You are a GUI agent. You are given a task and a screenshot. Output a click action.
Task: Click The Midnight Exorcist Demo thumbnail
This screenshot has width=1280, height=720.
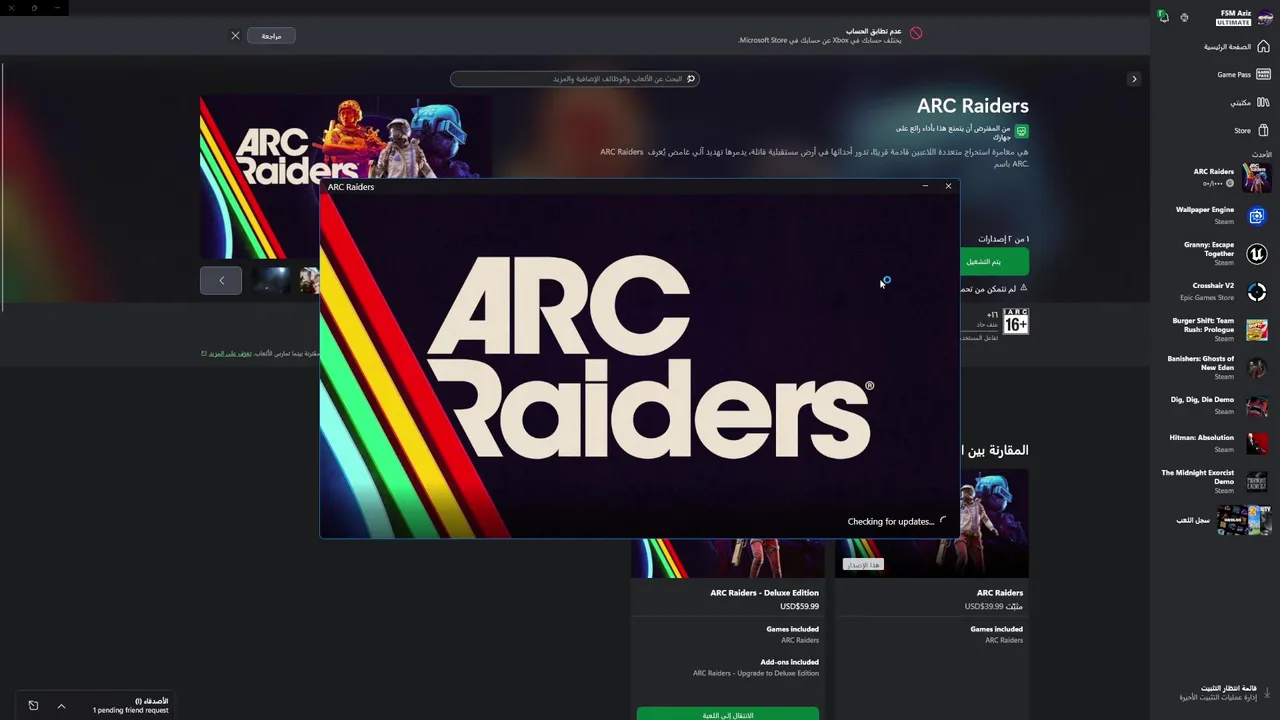tap(1257, 482)
